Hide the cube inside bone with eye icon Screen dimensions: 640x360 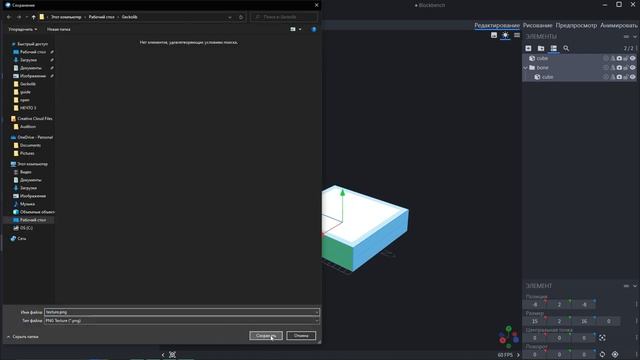coord(633,77)
